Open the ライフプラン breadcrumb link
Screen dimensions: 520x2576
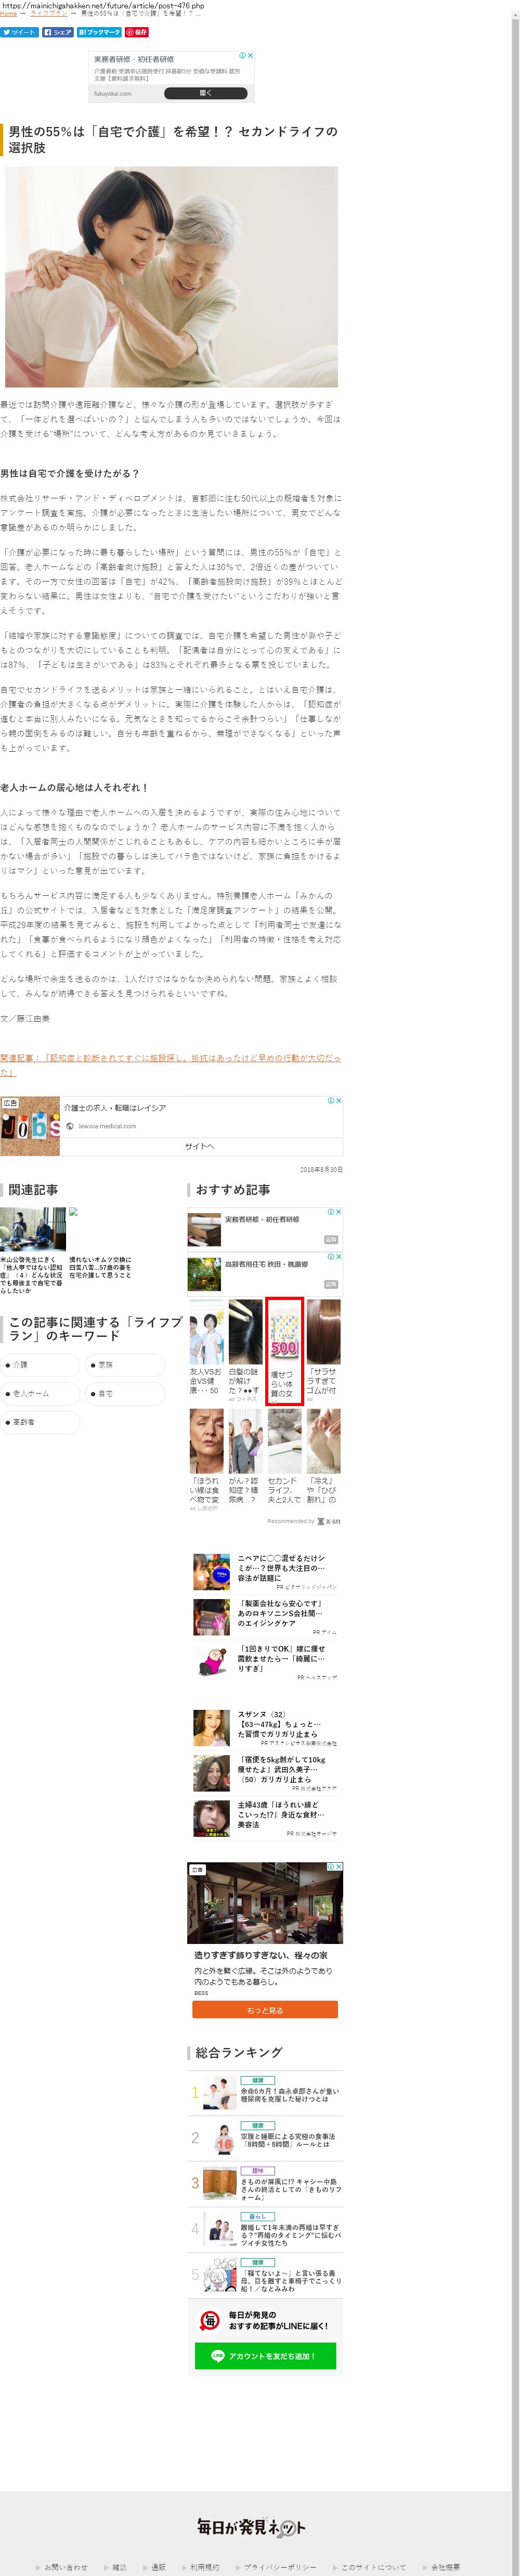48,14
